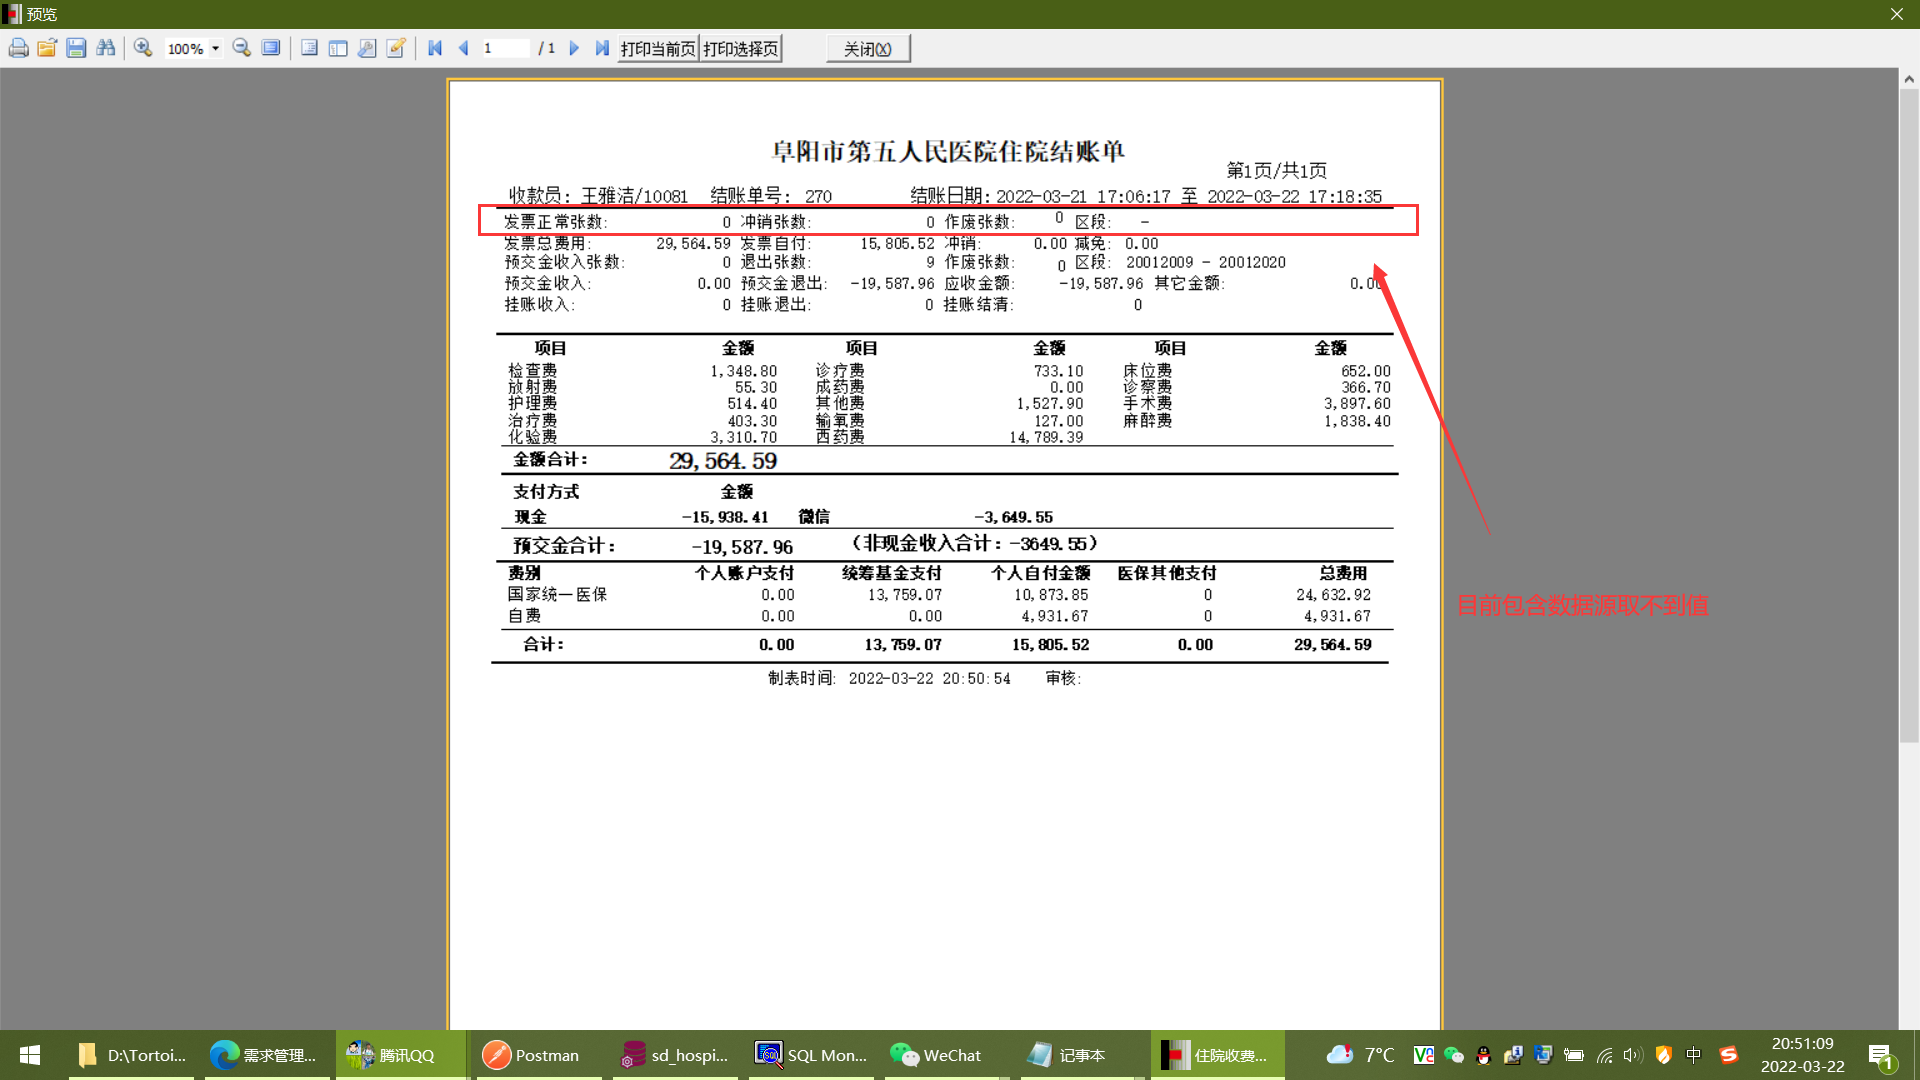Click the edit page pencil icon

[396, 48]
